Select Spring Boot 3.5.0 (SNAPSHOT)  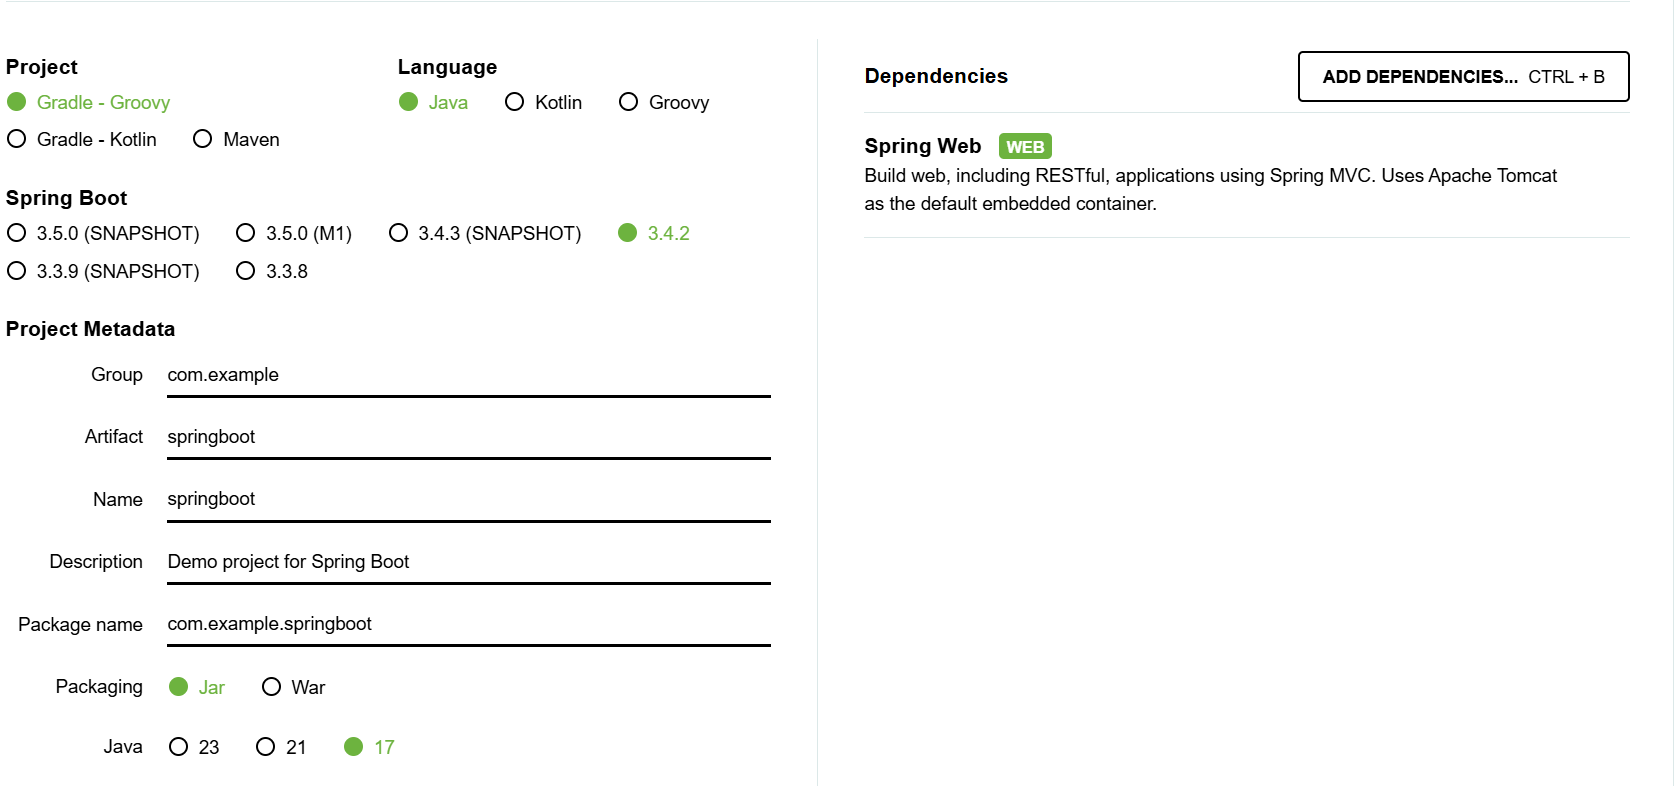click(x=103, y=233)
